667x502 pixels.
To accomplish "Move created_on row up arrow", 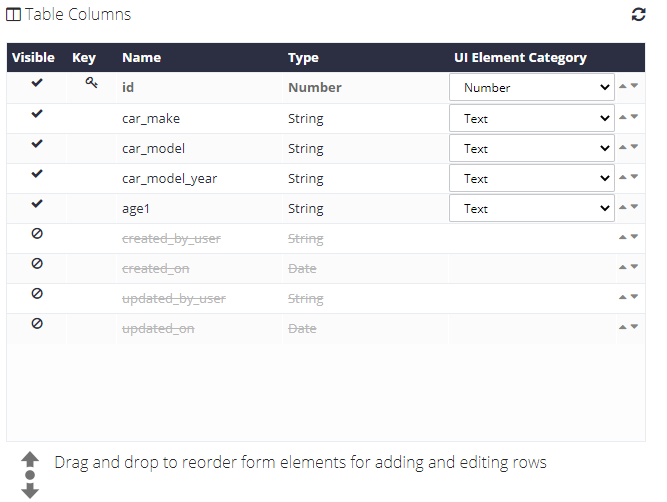I will pos(622,267).
